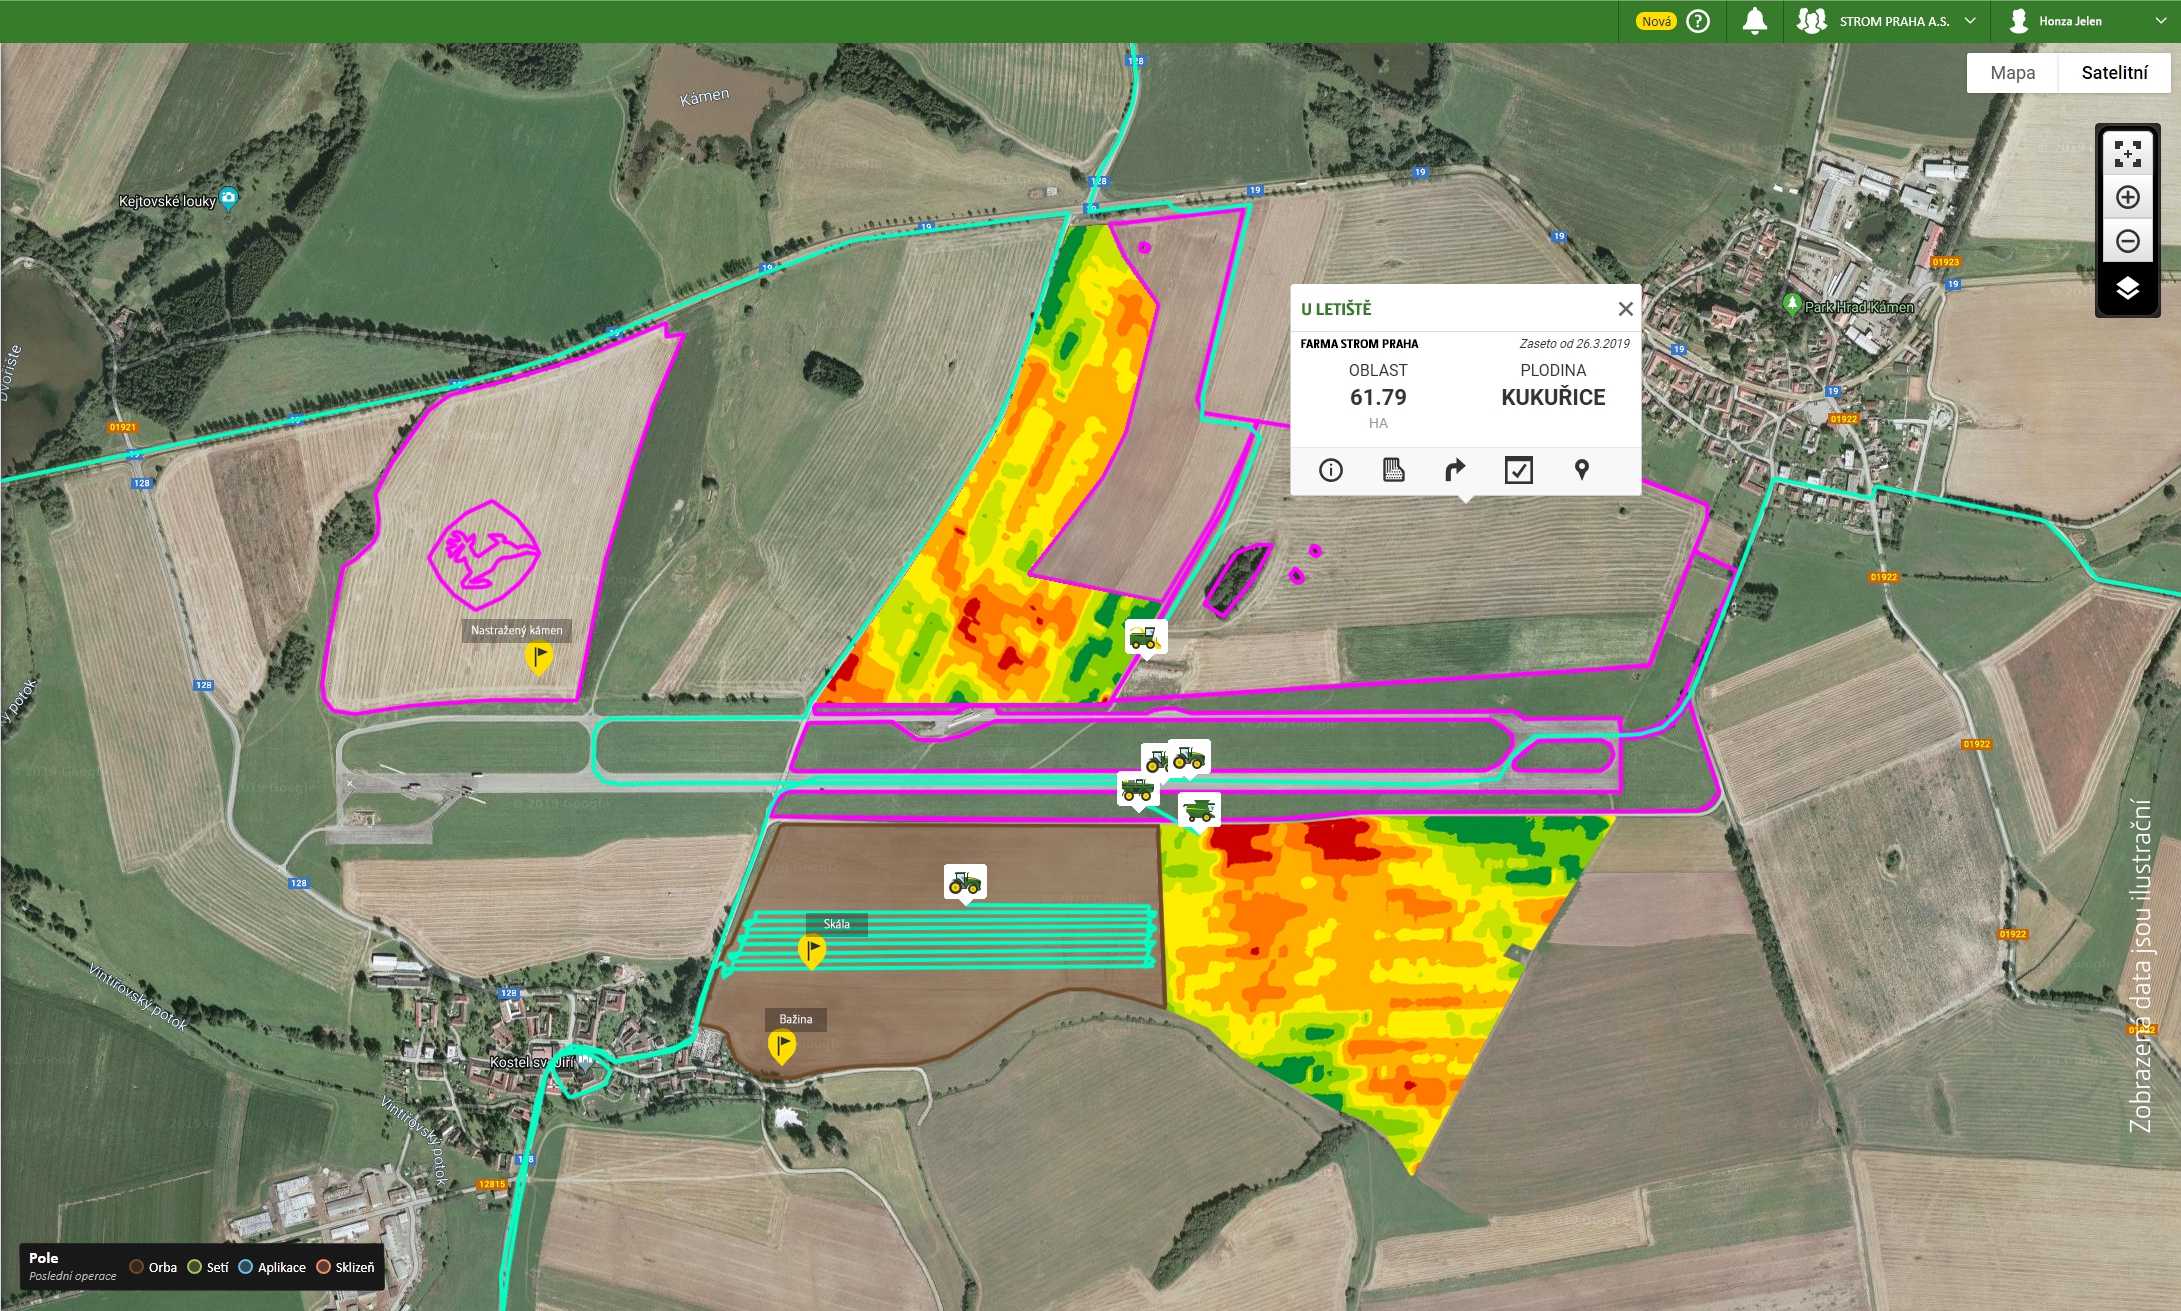Image resolution: width=2181 pixels, height=1311 pixels.
Task: Click the share arrow icon in popup
Action: [x=1455, y=470]
